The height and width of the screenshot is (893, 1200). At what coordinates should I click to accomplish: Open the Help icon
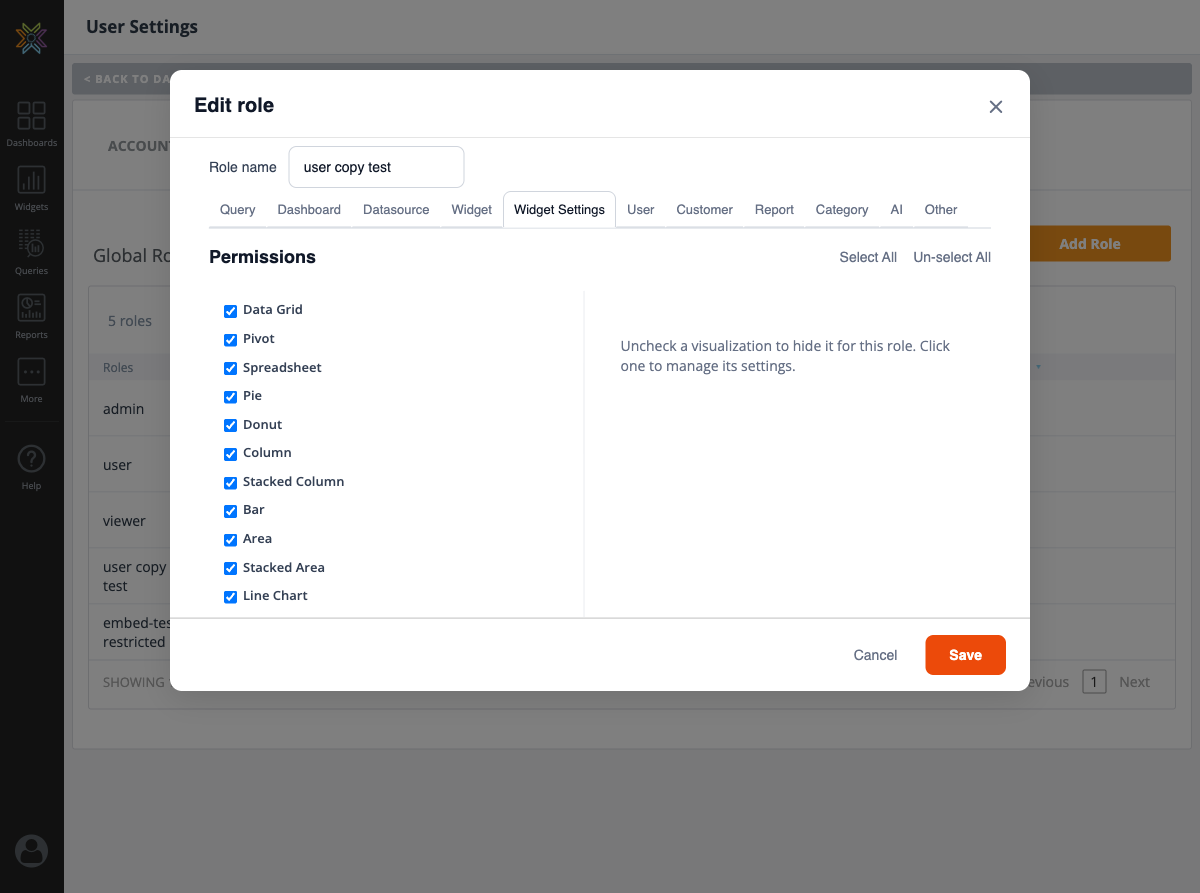pyautogui.click(x=32, y=466)
